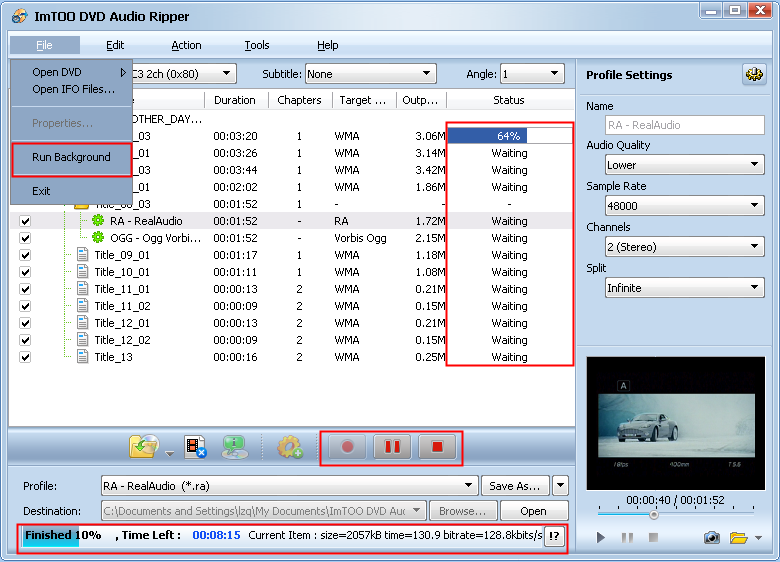The image size is (780, 562).
Task: Open the snapshot folder icon
Action: click(738, 538)
